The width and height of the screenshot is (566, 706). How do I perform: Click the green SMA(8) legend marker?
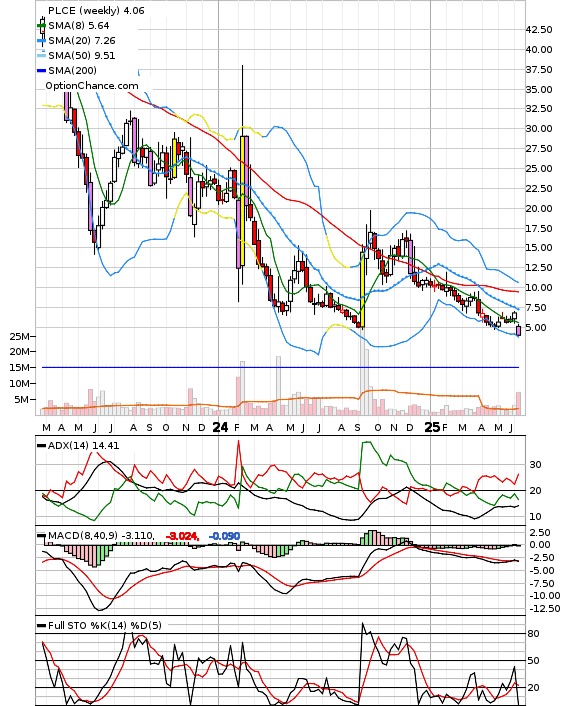click(x=41, y=26)
